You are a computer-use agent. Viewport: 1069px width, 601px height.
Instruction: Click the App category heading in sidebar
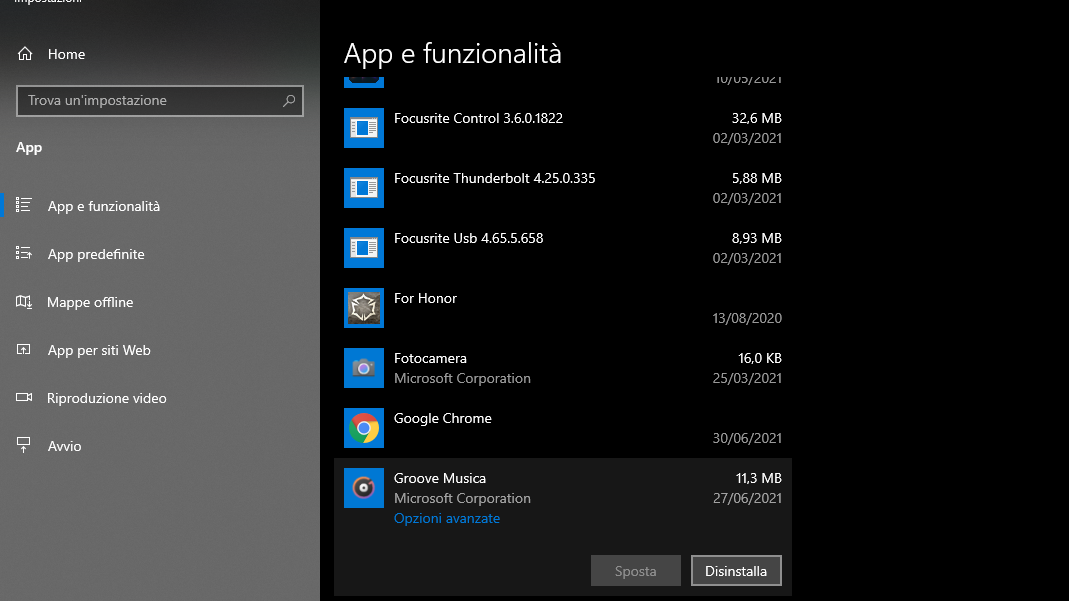pyautogui.click(x=29, y=148)
